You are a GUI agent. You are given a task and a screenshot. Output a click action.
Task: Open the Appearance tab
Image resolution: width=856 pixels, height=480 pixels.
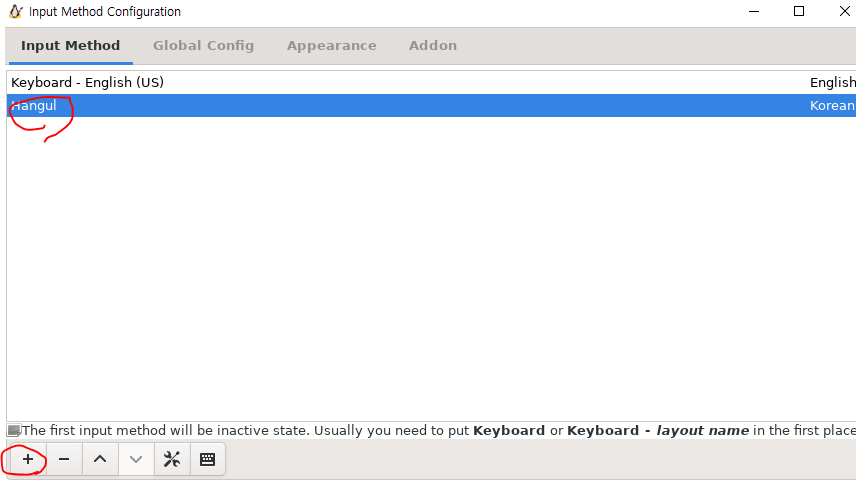coord(331,45)
